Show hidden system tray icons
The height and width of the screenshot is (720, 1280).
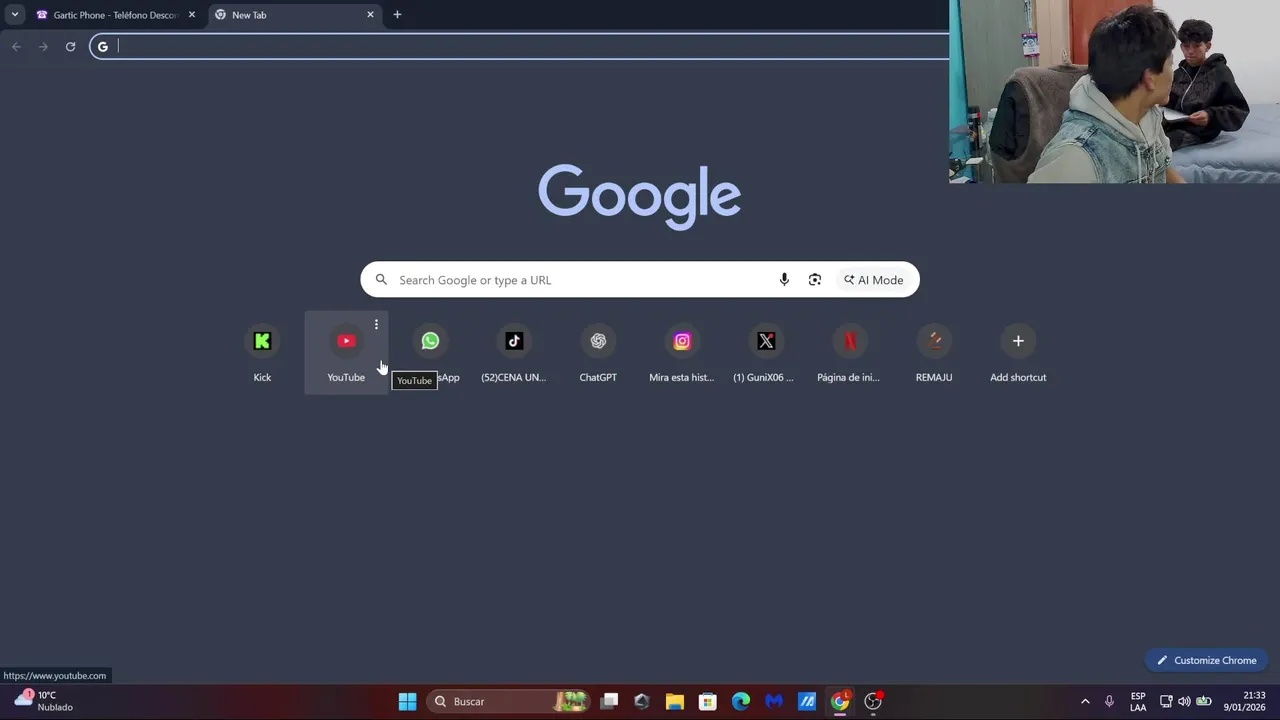pyautogui.click(x=1085, y=701)
